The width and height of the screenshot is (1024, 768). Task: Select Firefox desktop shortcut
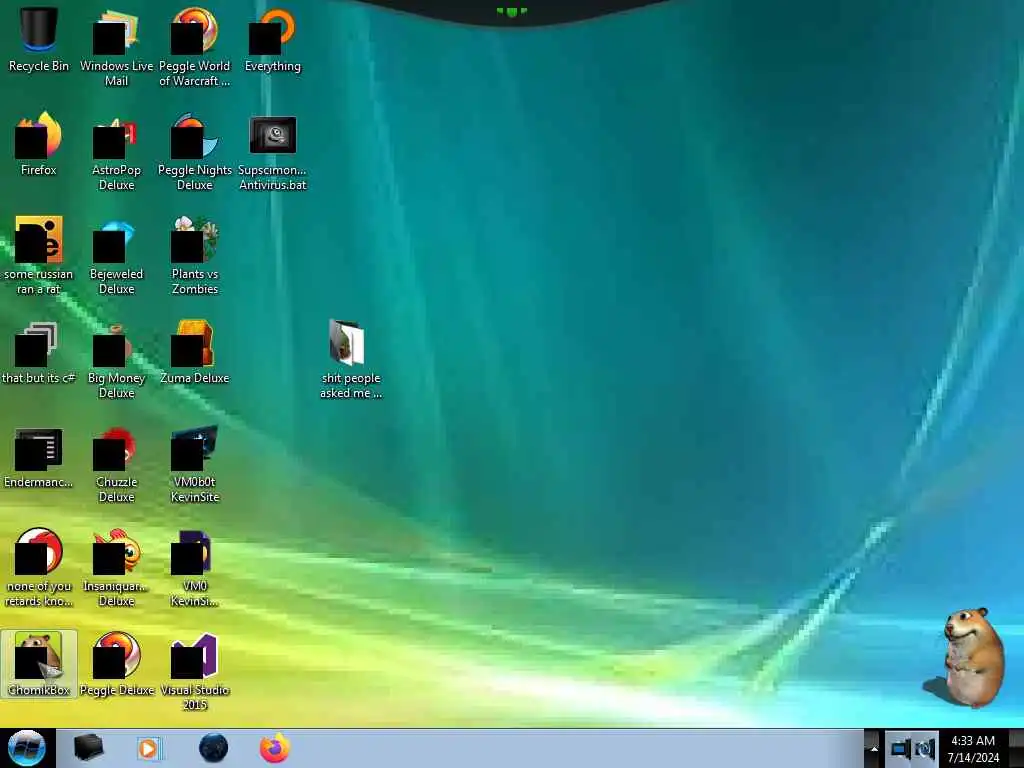pos(39,144)
